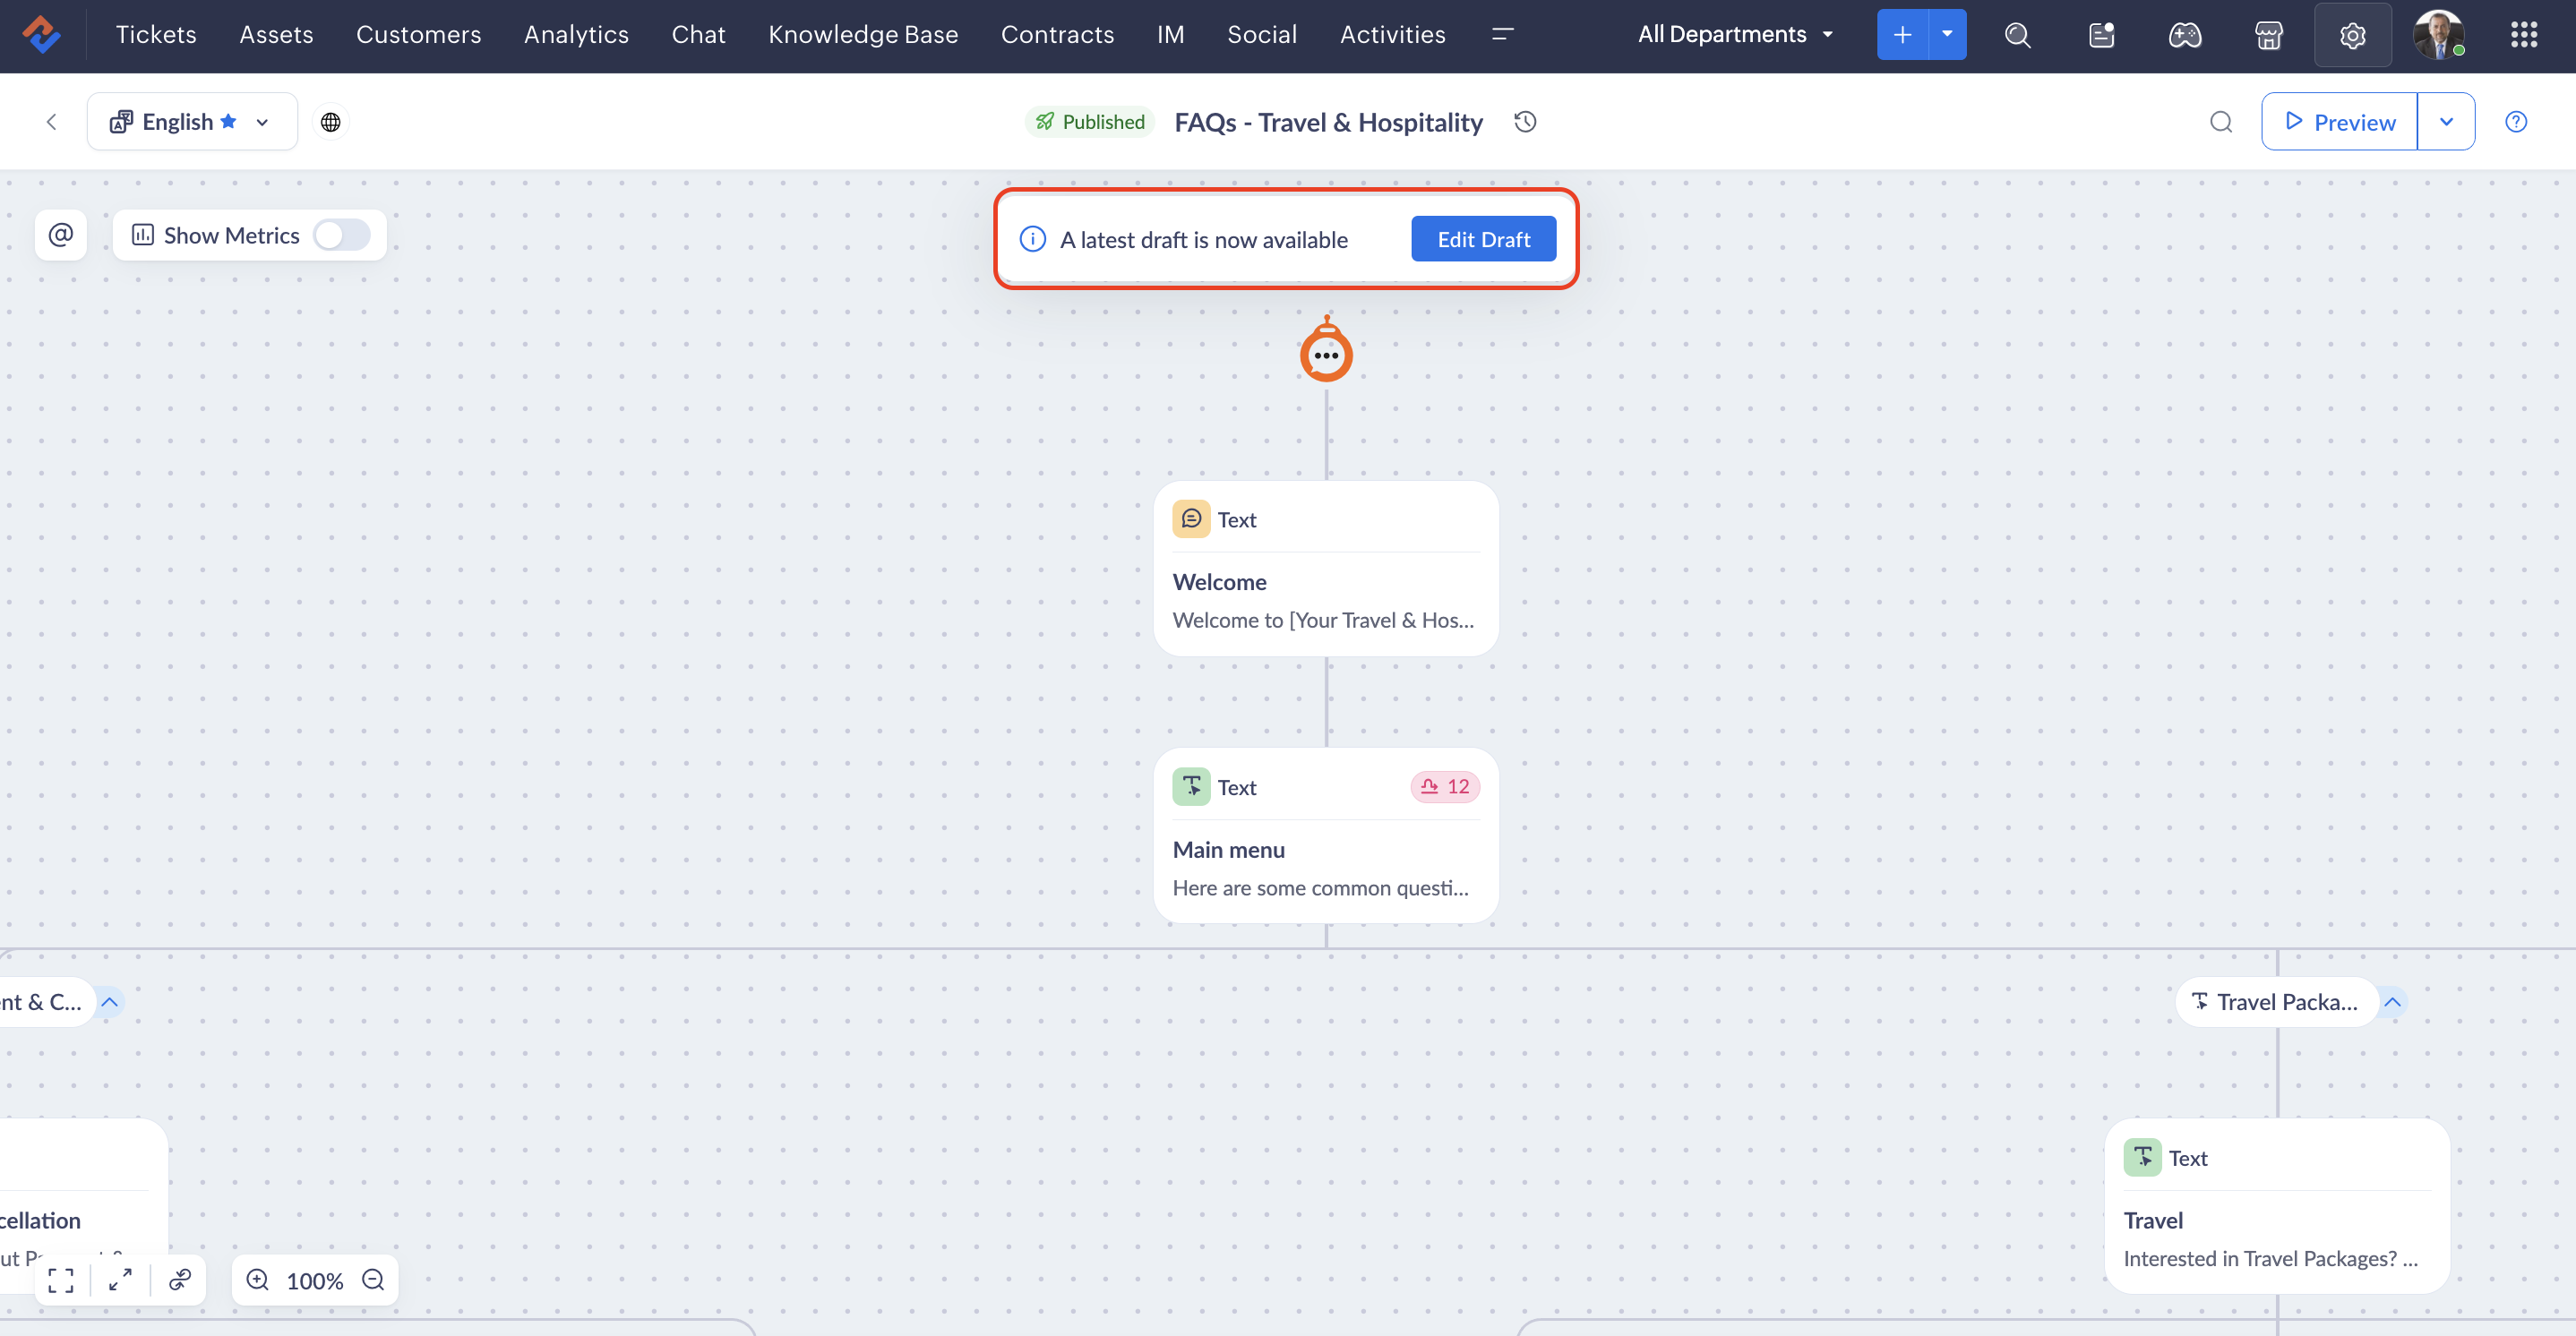
Task: Click the Edit Draft button
Action: coord(1483,239)
